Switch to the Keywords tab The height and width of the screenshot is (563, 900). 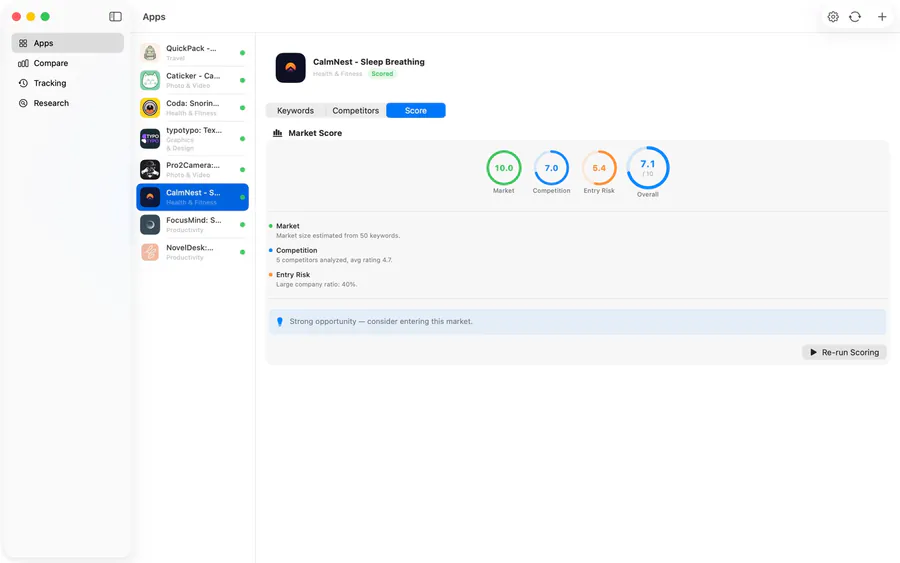[295, 111]
